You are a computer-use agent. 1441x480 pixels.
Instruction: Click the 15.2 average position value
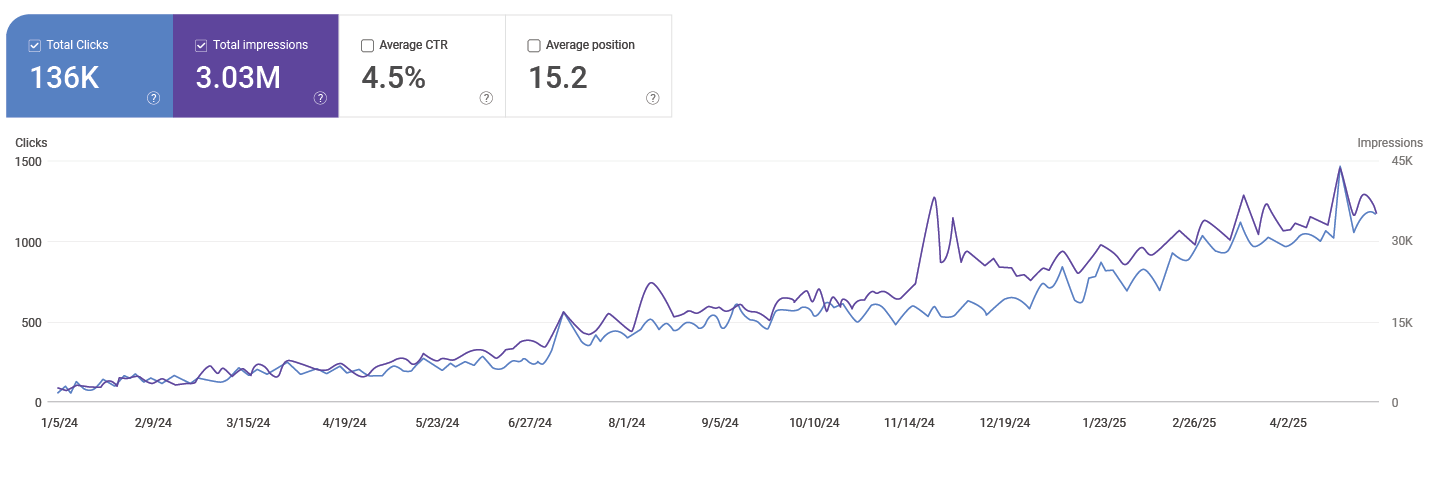point(557,78)
